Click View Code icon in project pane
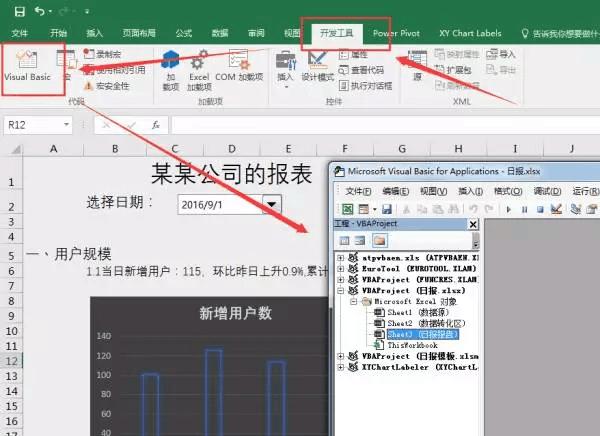 (x=344, y=240)
